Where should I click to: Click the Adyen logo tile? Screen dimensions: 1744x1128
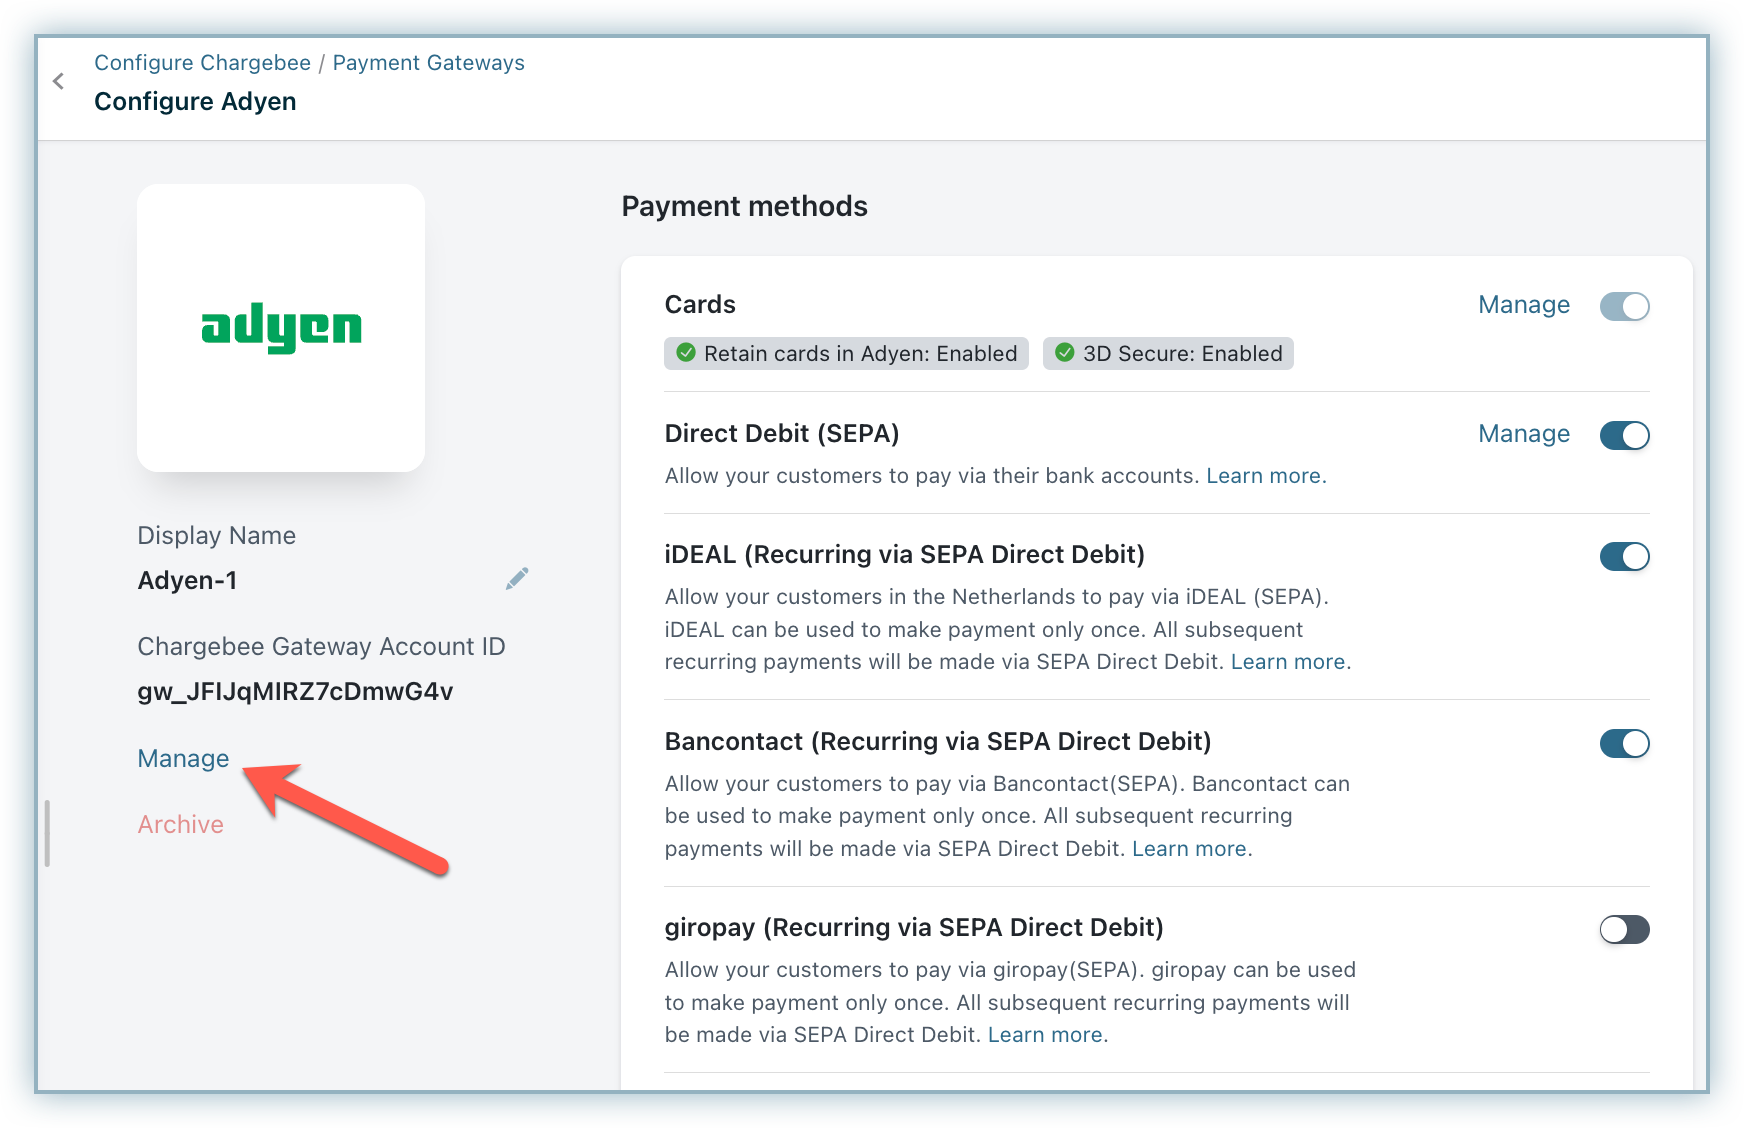point(281,328)
